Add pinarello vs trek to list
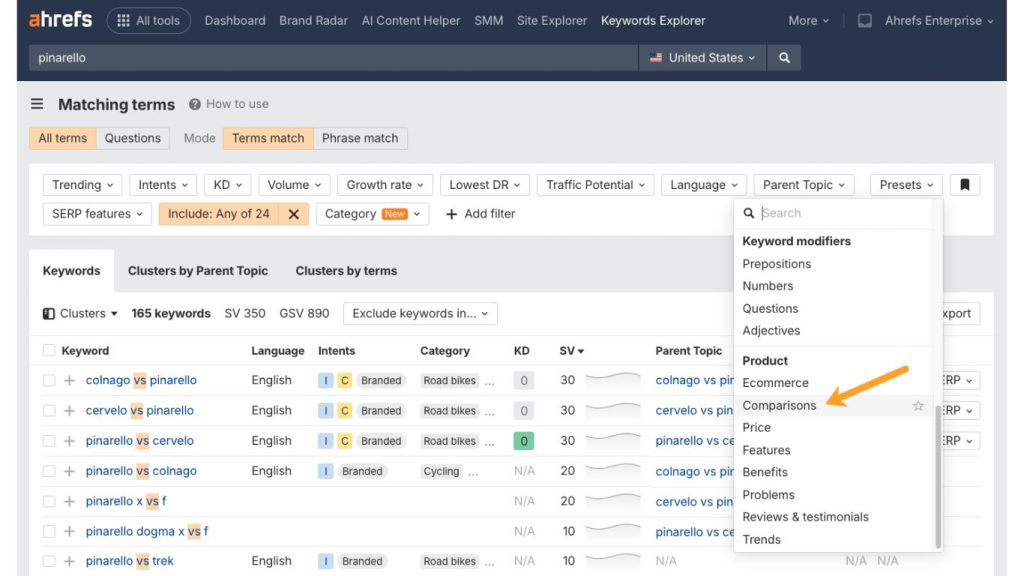1024x576 pixels. tap(69, 561)
